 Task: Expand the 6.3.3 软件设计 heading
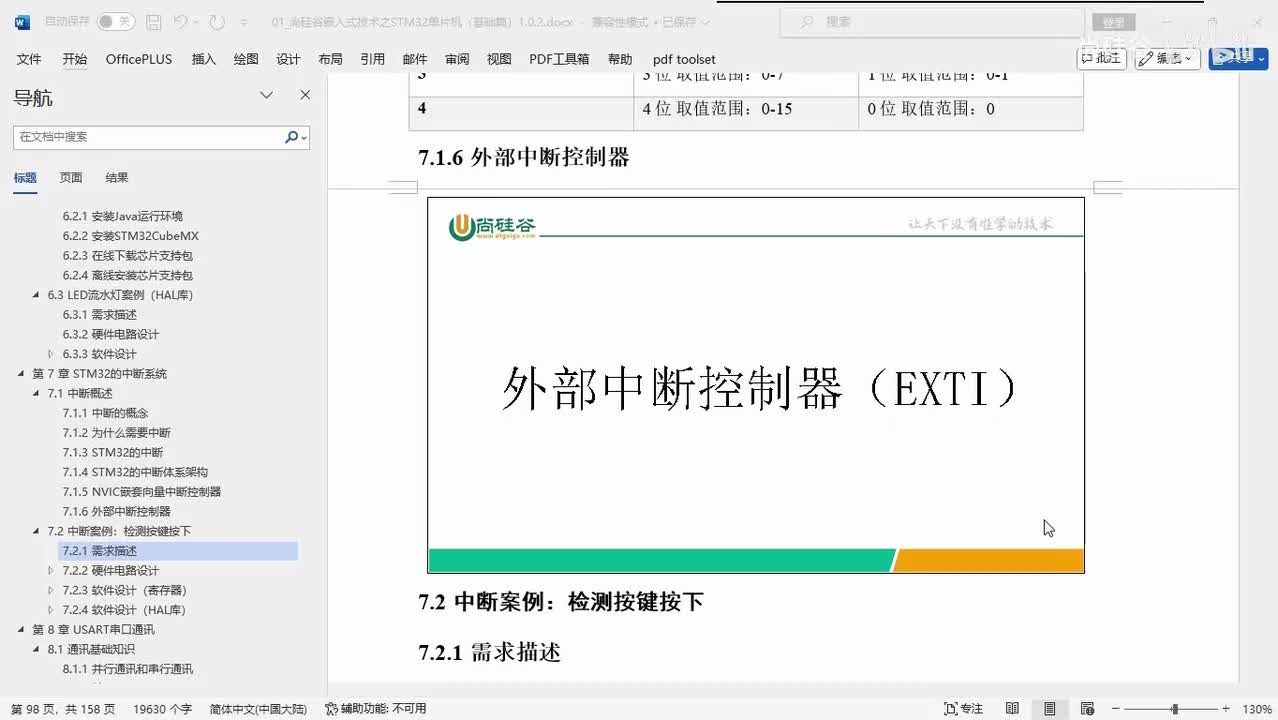[x=51, y=354]
